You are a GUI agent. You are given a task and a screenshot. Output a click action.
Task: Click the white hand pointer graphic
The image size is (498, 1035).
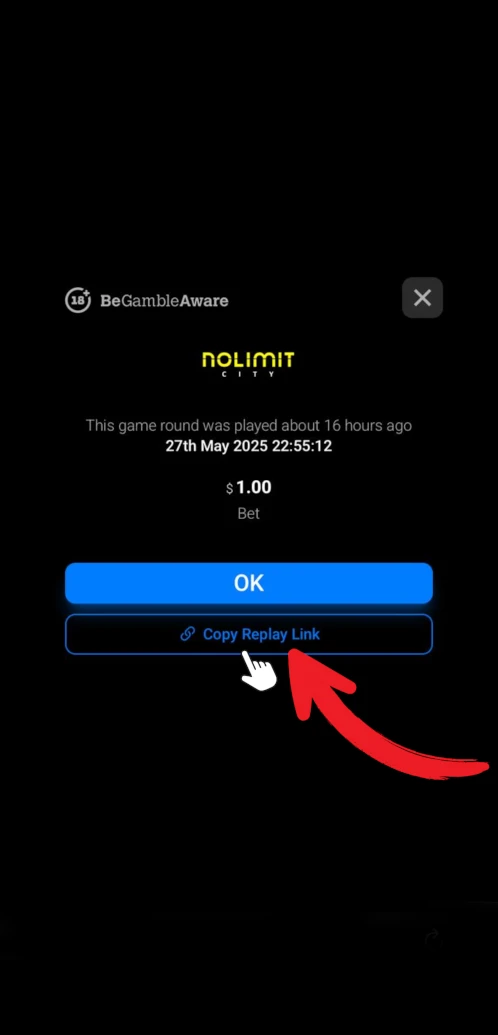tap(258, 671)
